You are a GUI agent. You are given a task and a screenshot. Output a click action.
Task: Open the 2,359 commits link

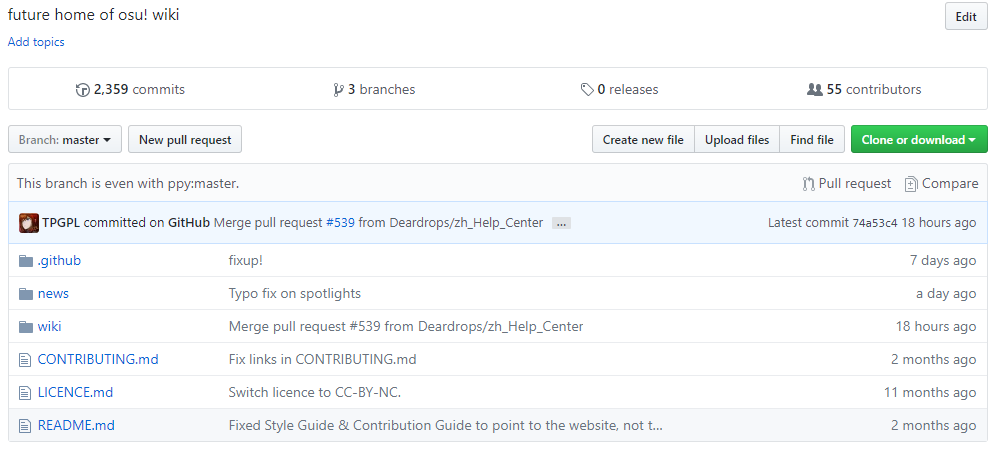(x=130, y=90)
